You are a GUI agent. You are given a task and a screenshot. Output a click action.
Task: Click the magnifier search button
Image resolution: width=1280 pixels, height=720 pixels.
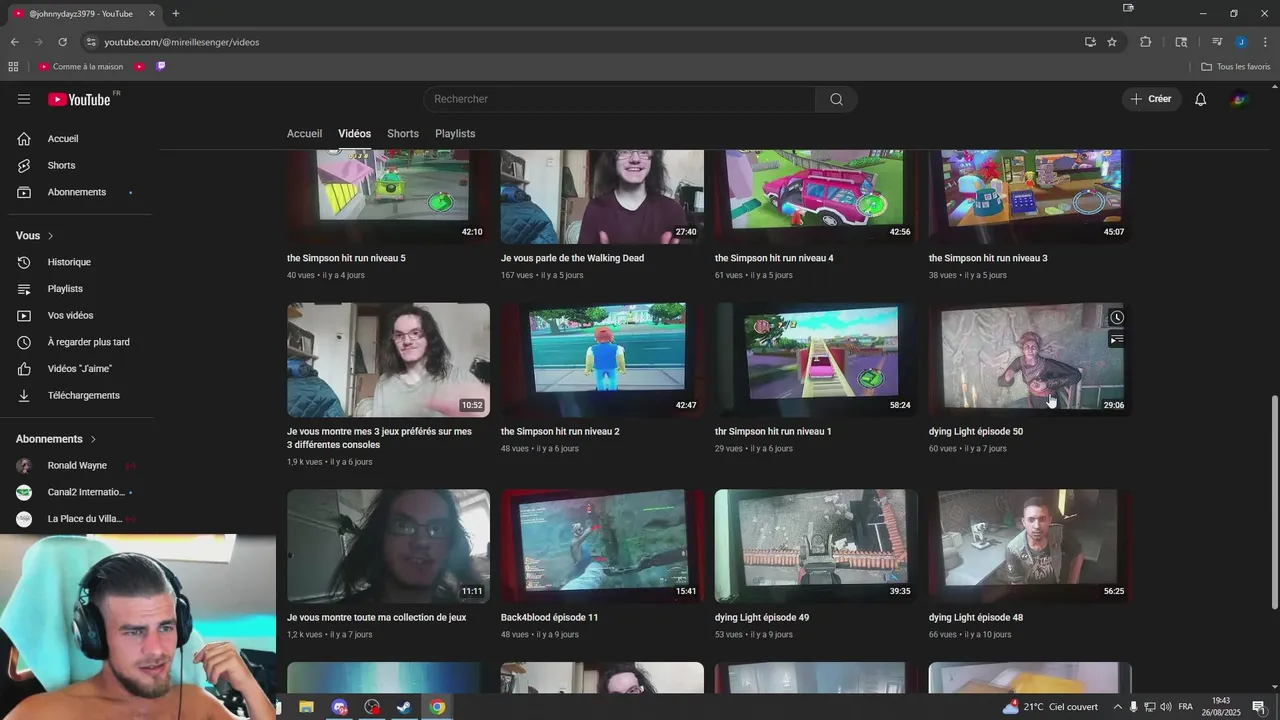coord(836,99)
